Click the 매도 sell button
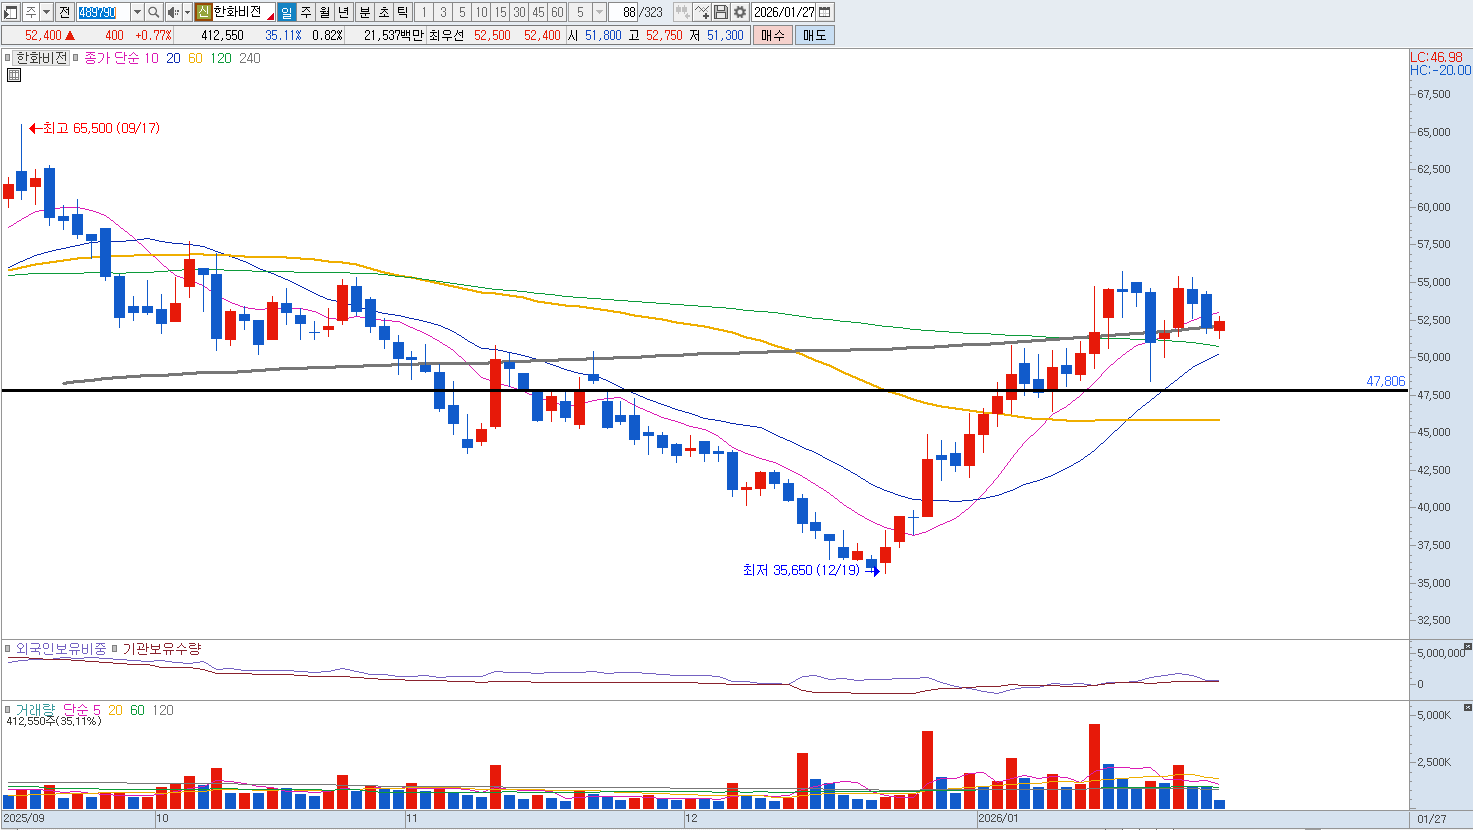Screen dimensions: 1473x830 pos(814,35)
